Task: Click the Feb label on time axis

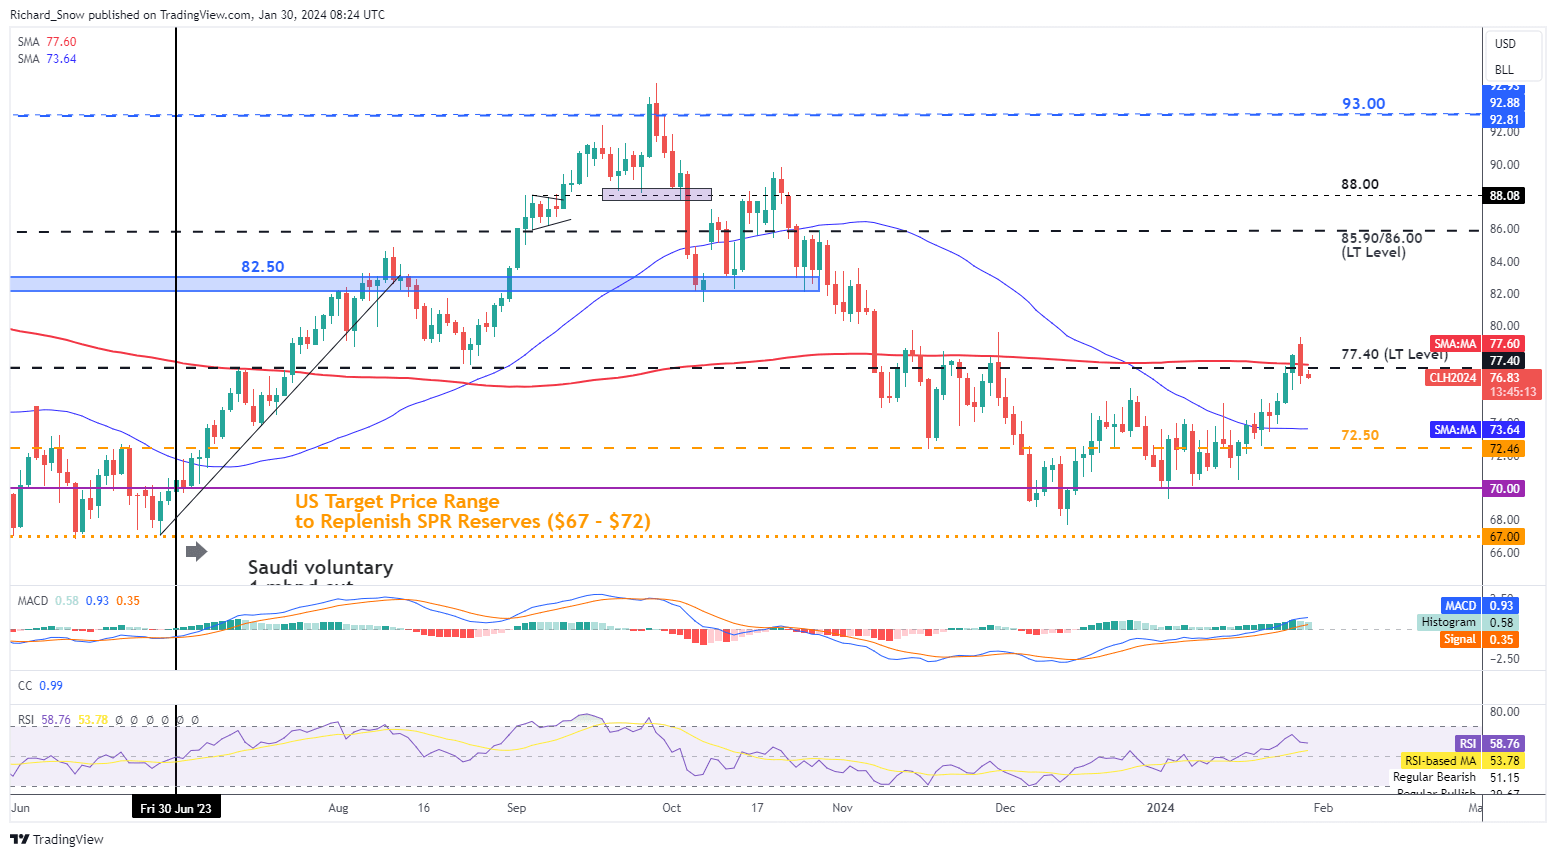Action: tap(1322, 808)
